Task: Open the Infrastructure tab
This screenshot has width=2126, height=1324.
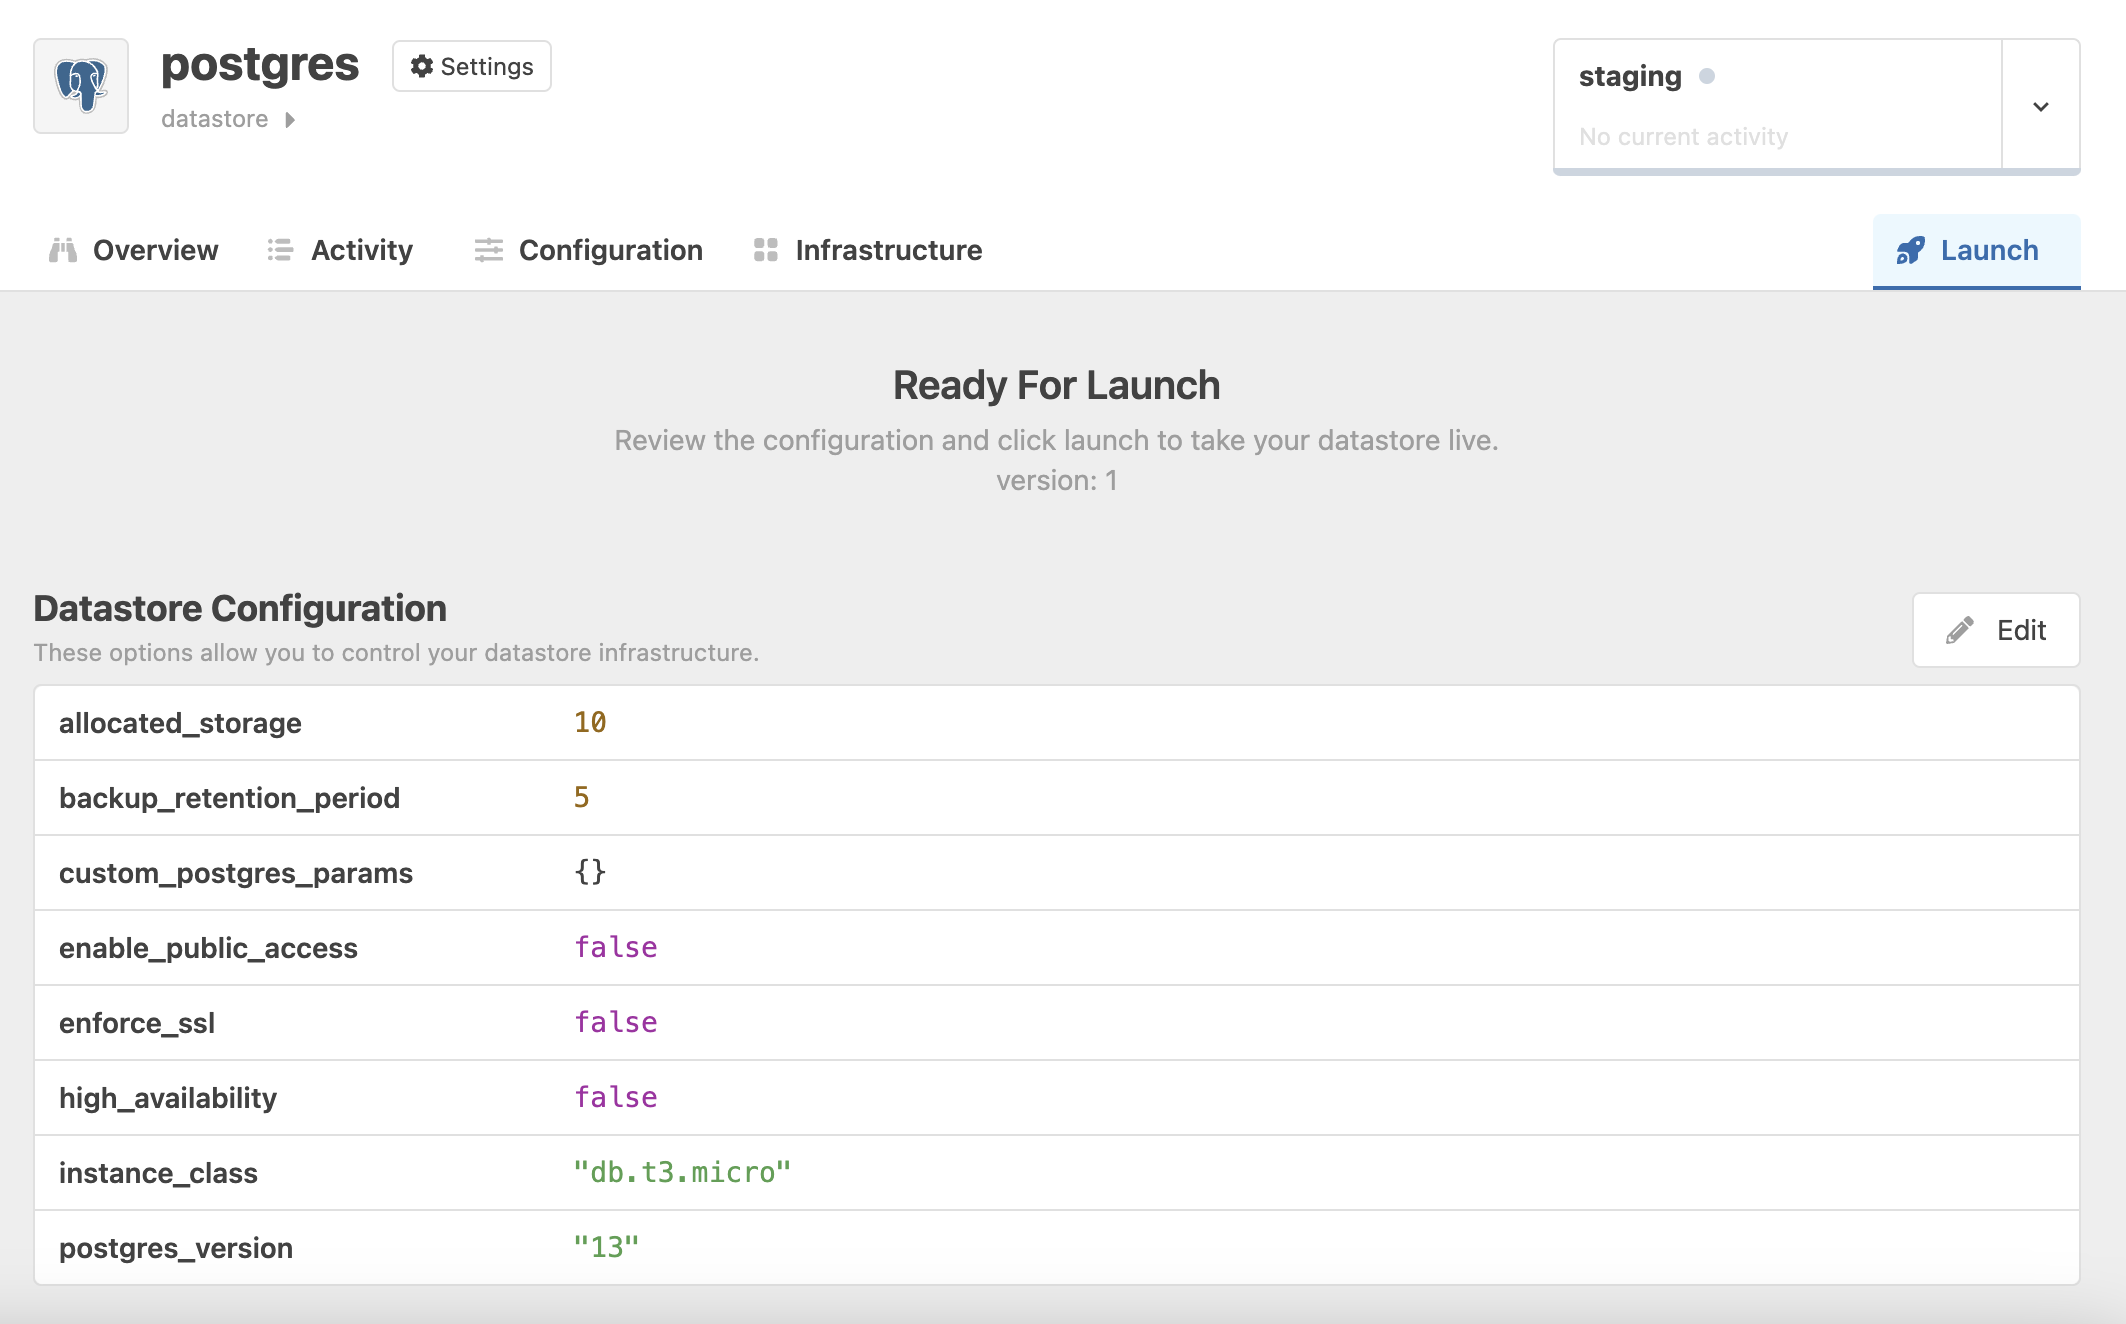Action: pos(888,250)
